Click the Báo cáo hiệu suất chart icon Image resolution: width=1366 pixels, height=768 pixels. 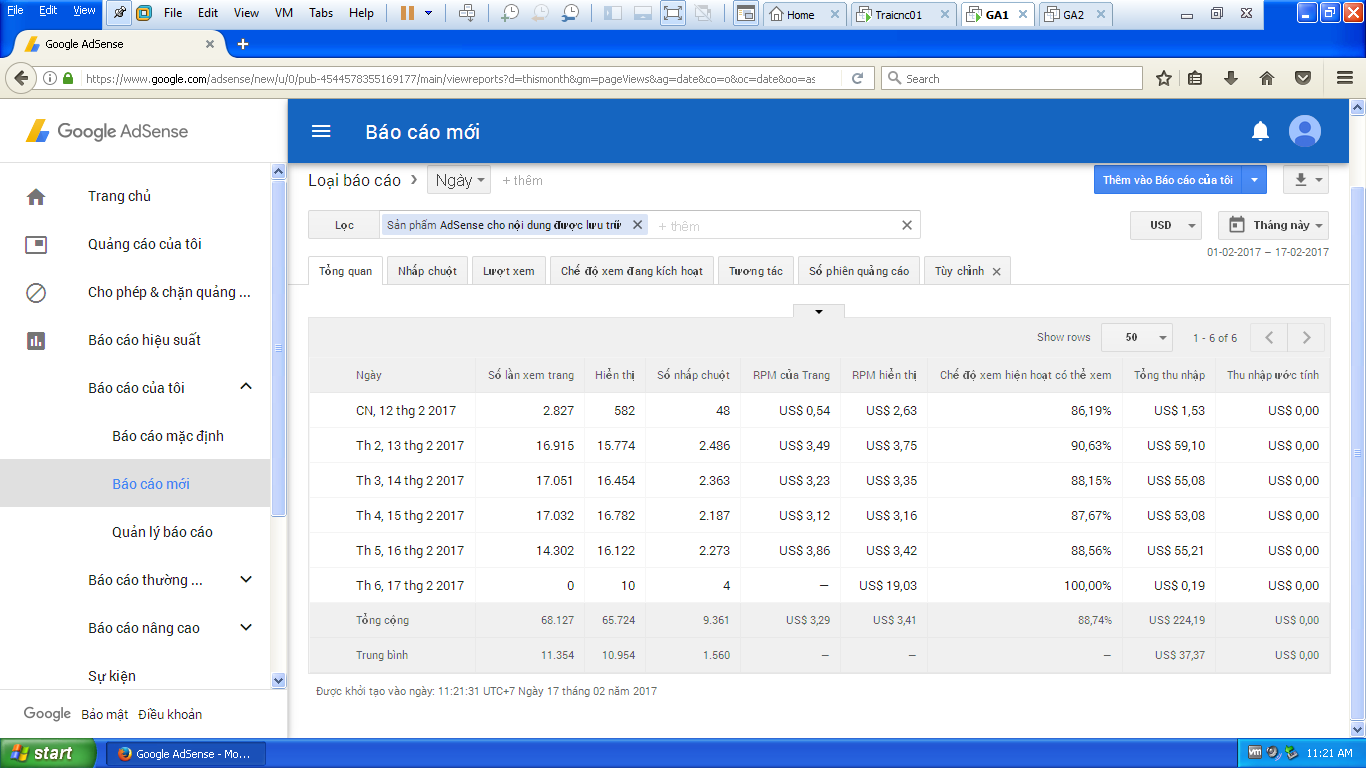[x=36, y=340]
